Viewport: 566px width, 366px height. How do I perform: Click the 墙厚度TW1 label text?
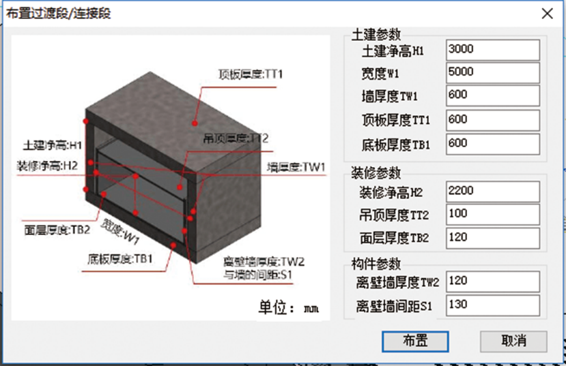[389, 96]
